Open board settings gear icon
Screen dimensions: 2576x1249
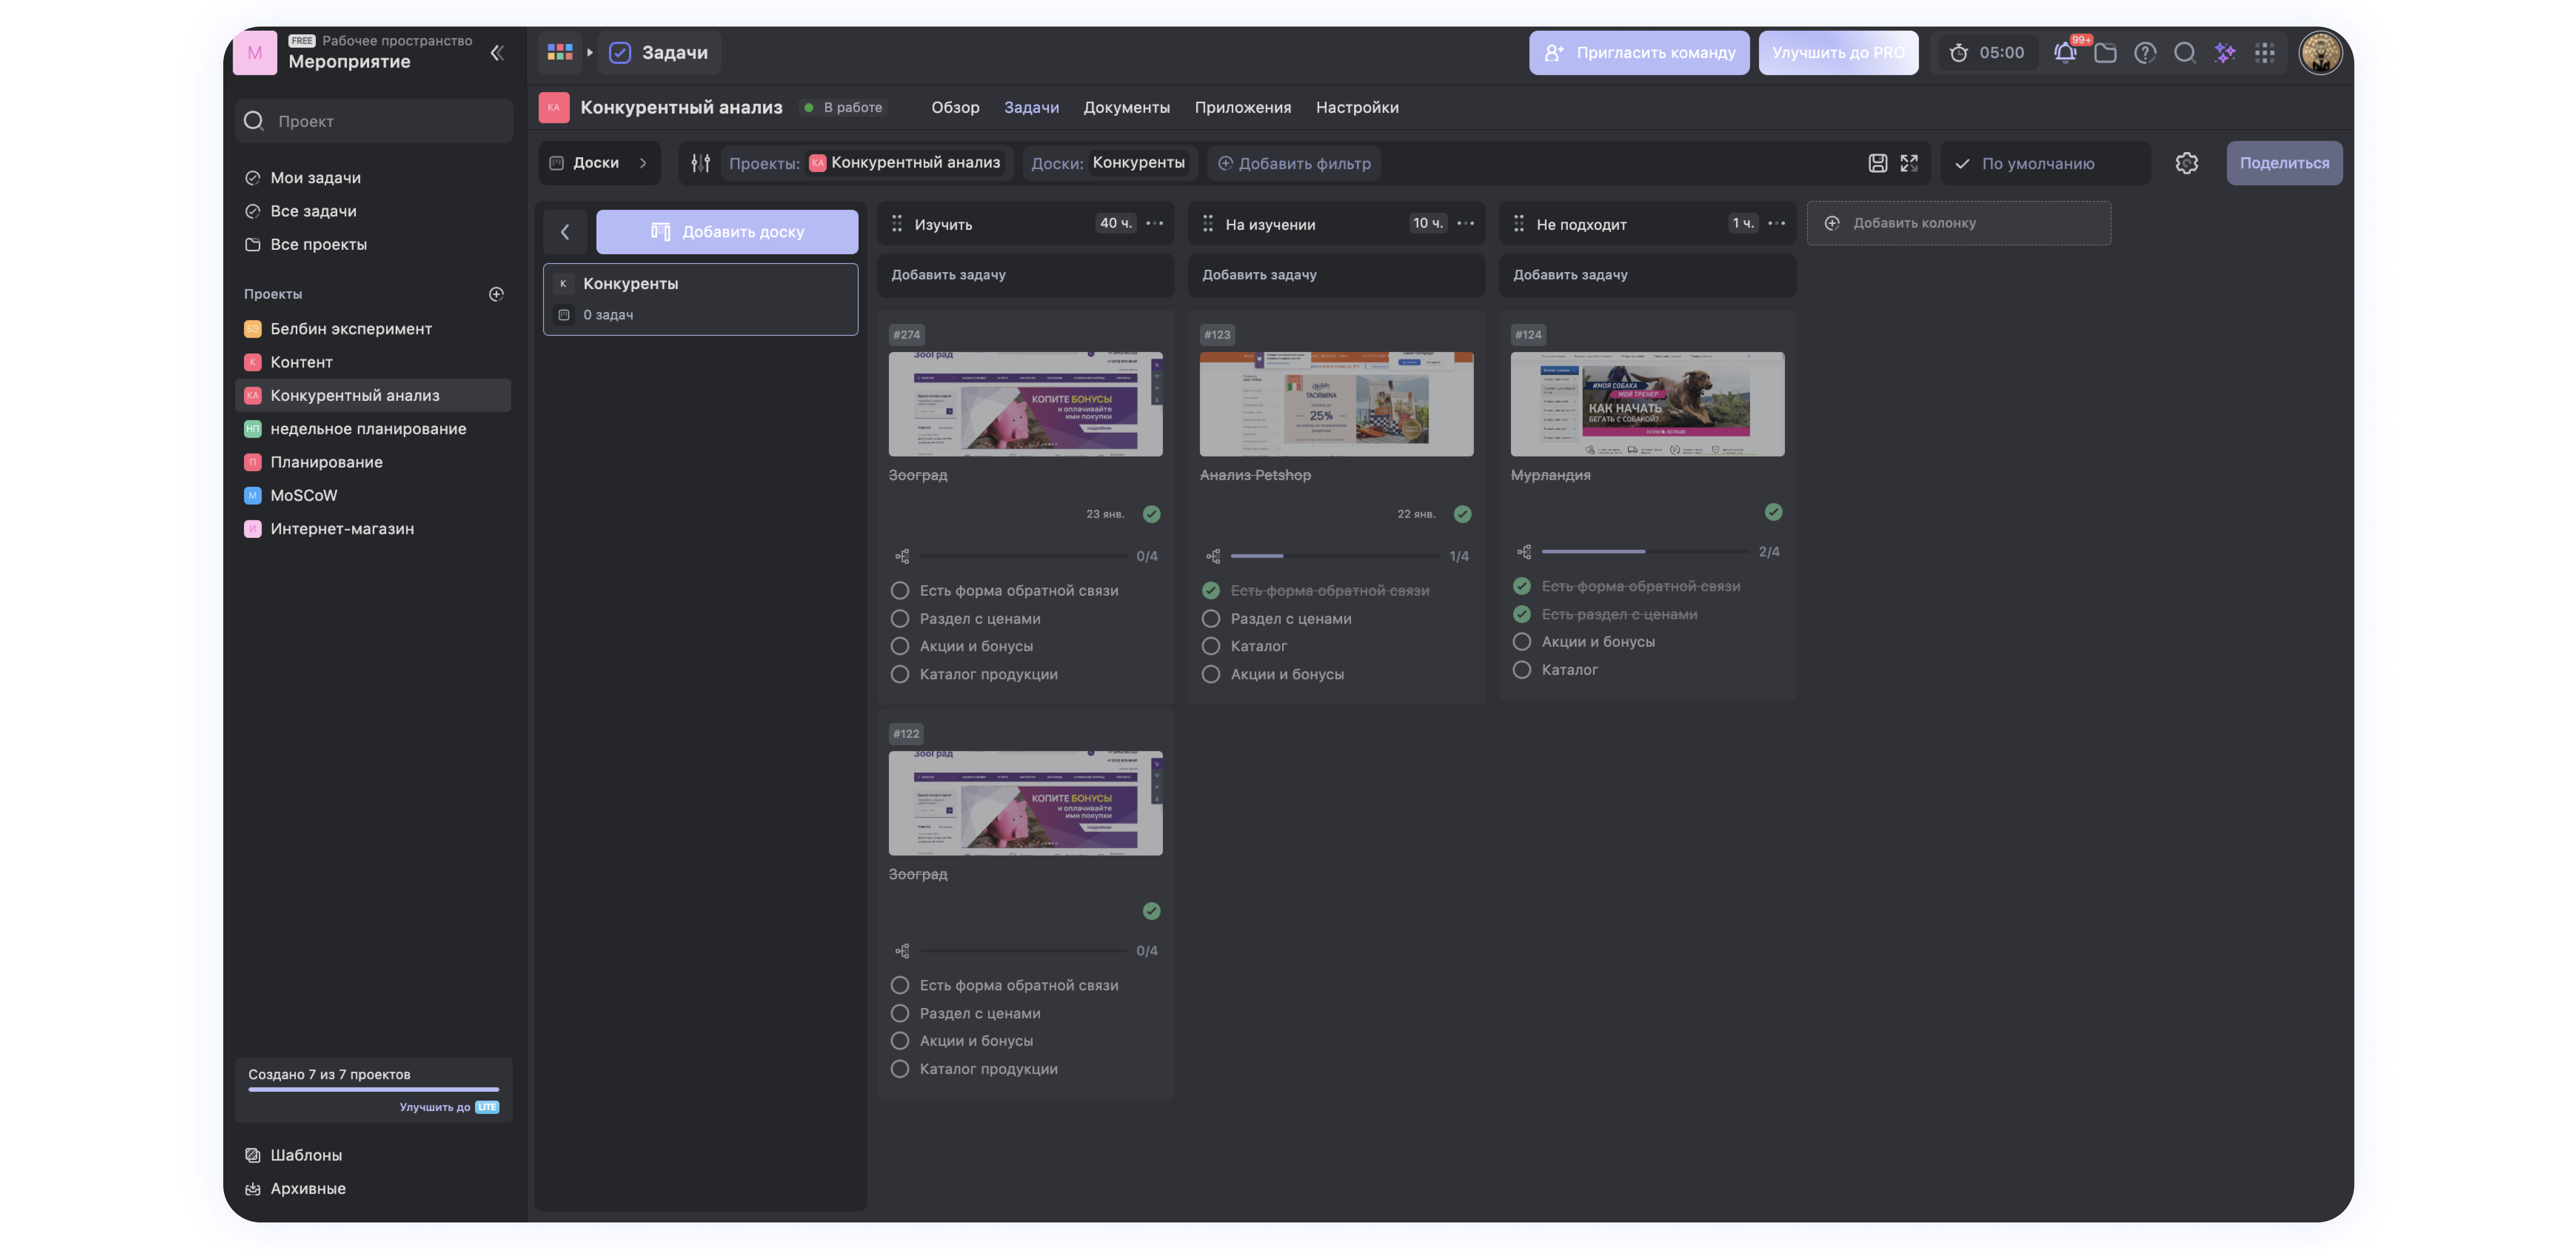(2186, 163)
